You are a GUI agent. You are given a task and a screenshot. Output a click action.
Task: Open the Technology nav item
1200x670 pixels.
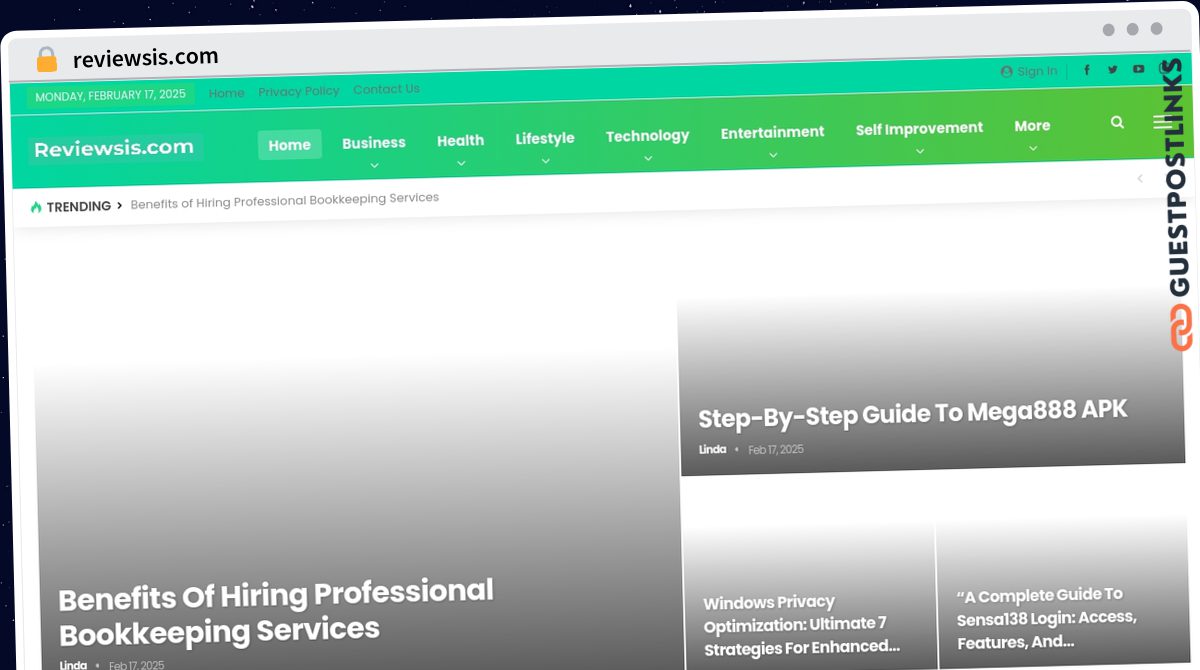(x=648, y=136)
